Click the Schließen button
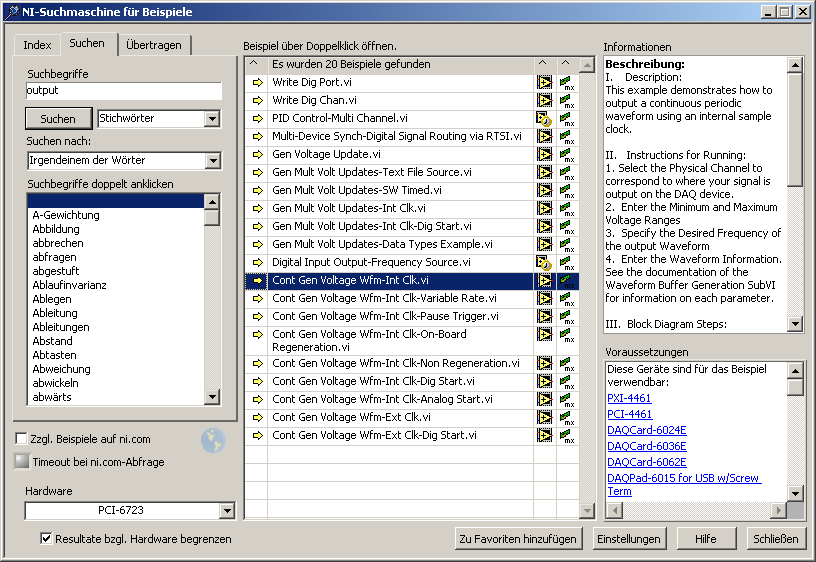Screen dimensions: 816x562 (775, 539)
